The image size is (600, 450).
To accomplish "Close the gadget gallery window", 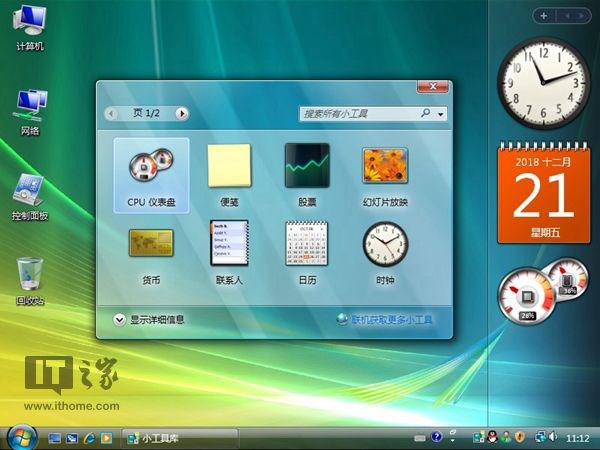I will tap(432, 86).
